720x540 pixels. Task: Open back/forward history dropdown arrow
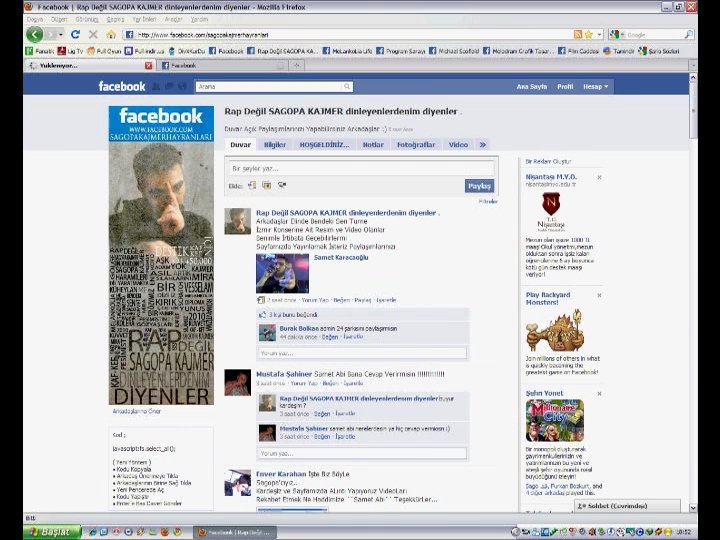(60, 34)
